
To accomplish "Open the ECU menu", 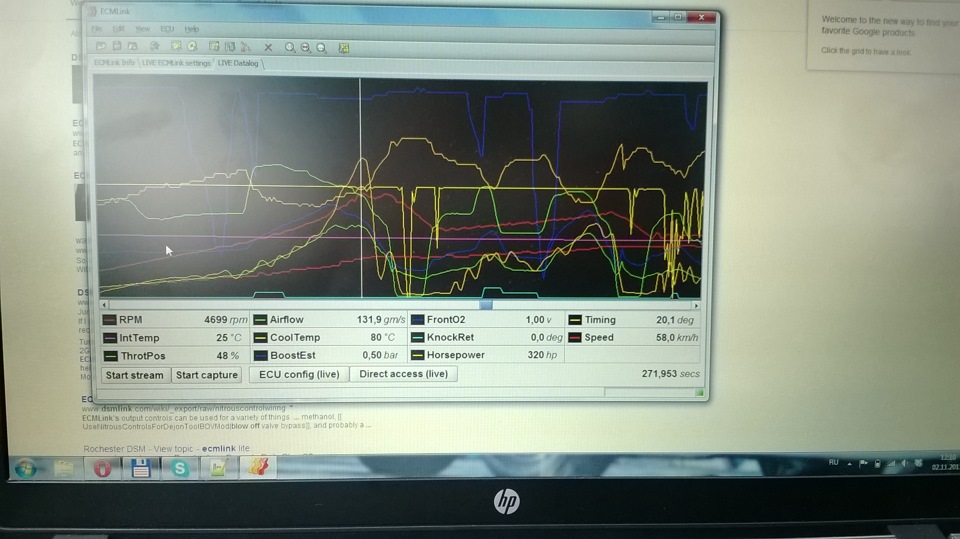I will (x=167, y=29).
